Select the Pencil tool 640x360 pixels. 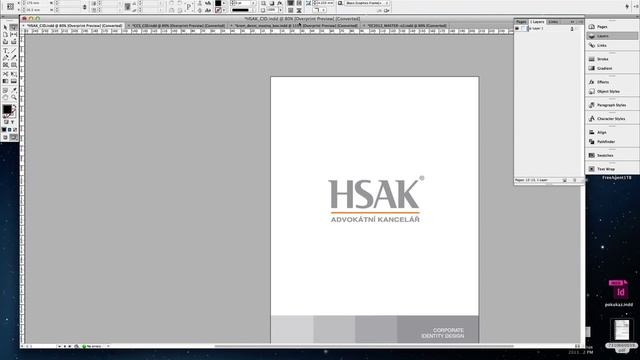tap(13, 58)
